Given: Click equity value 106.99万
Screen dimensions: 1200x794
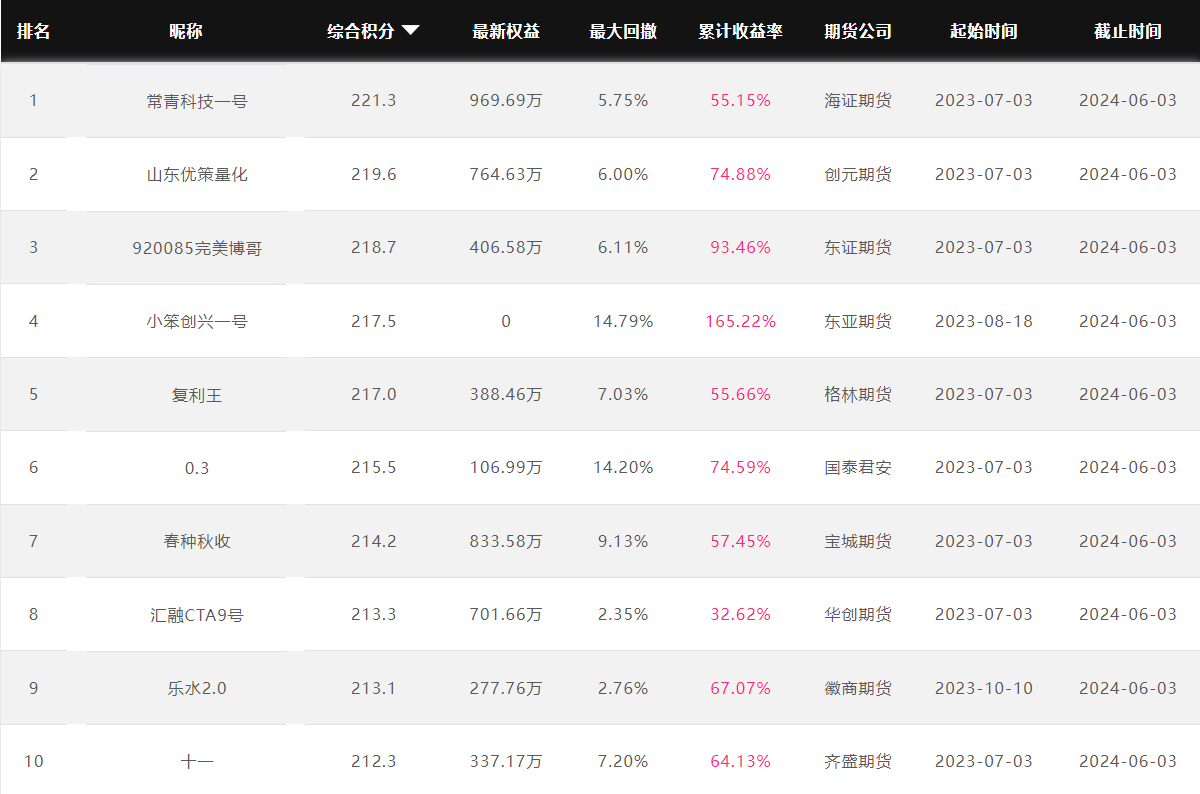Looking at the screenshot, I should click(x=506, y=467).
